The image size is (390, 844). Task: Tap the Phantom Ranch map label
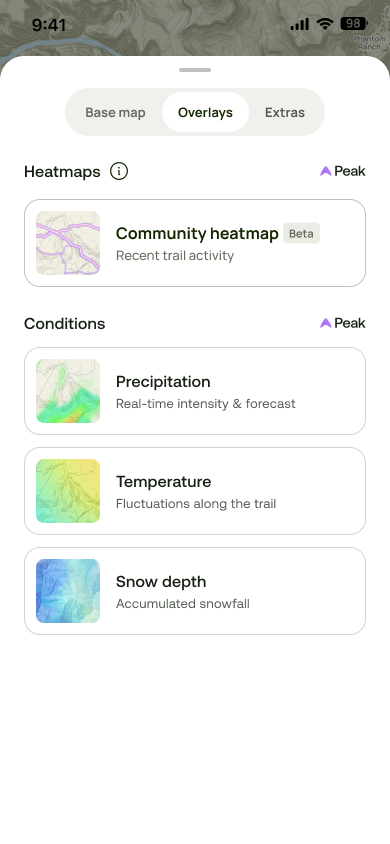[369, 43]
